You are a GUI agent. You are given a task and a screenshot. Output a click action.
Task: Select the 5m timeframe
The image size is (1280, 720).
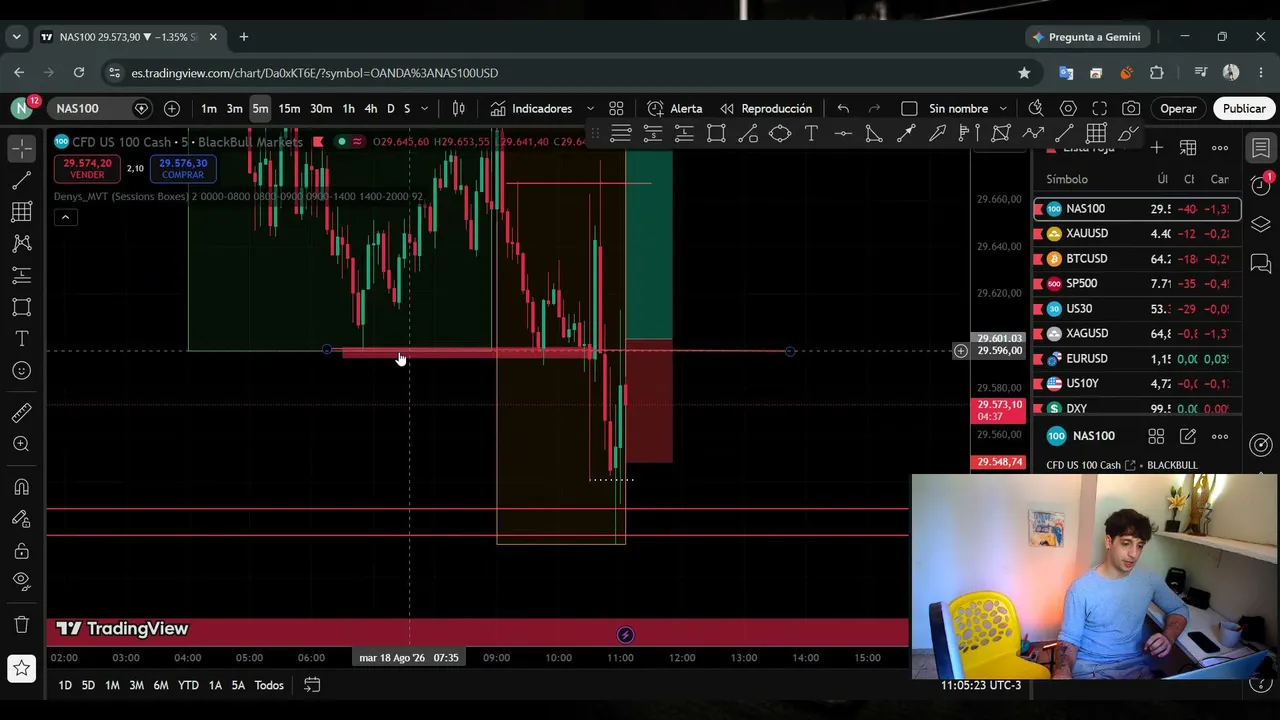coord(260,108)
